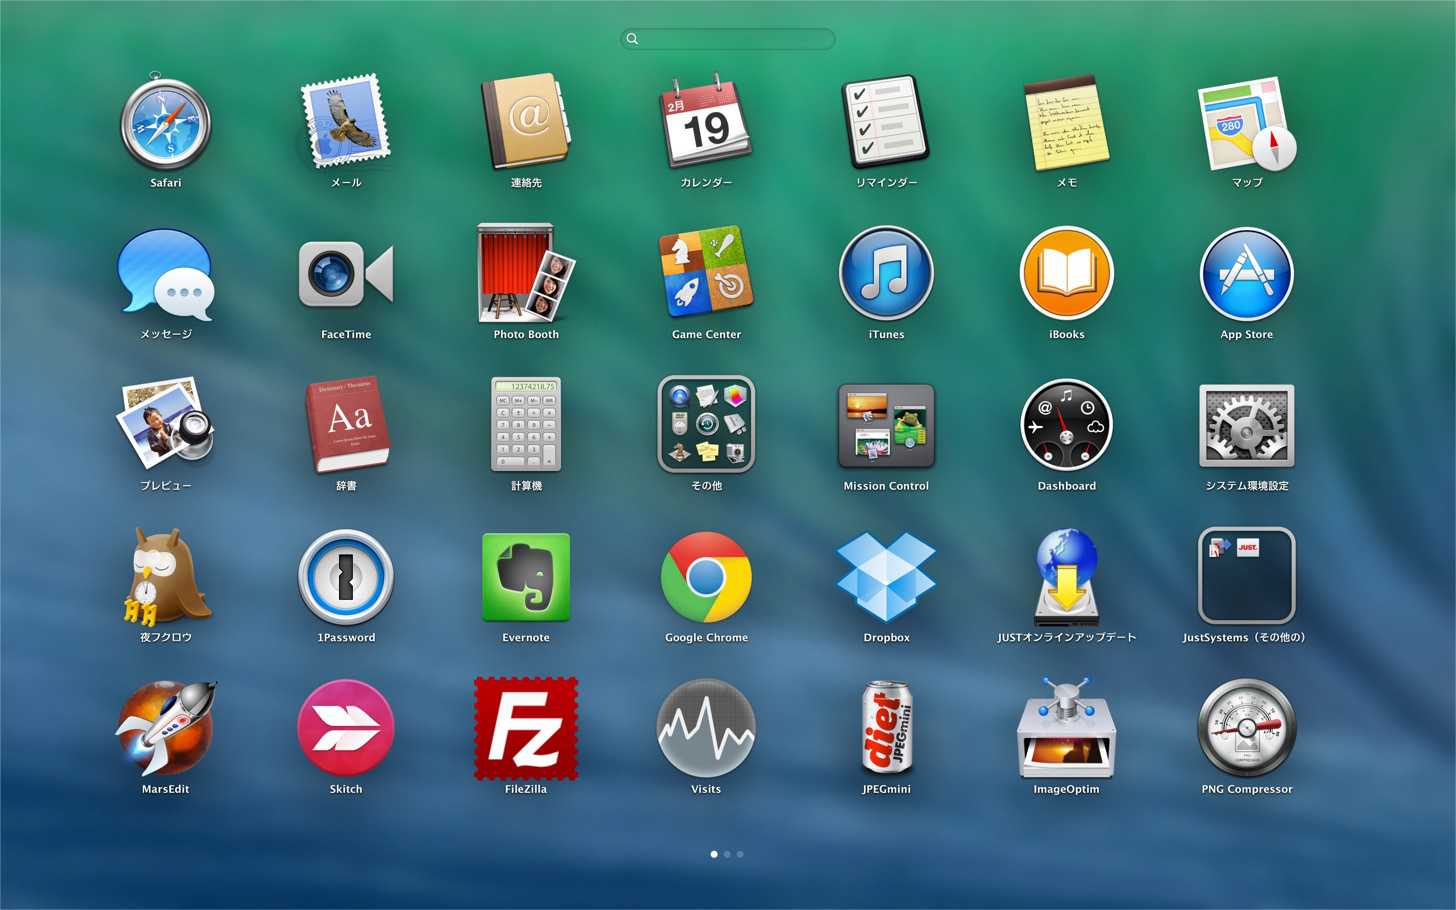
Task: Select the first Launchpad page dot
Action: click(714, 854)
